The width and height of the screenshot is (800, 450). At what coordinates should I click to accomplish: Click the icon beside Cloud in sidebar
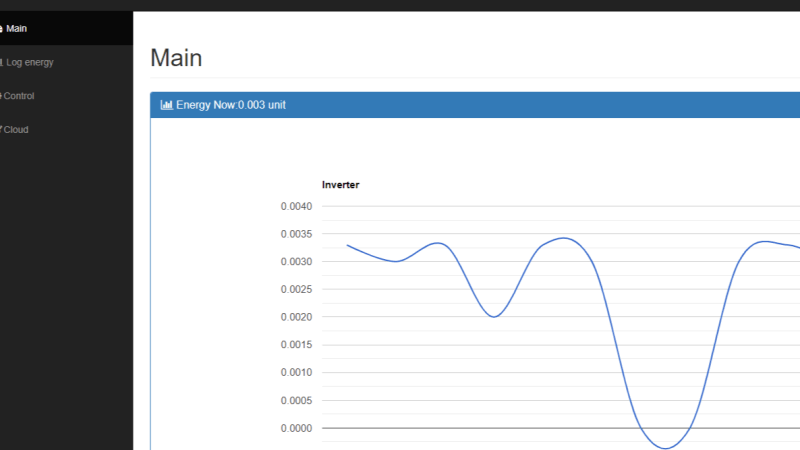point(1,129)
